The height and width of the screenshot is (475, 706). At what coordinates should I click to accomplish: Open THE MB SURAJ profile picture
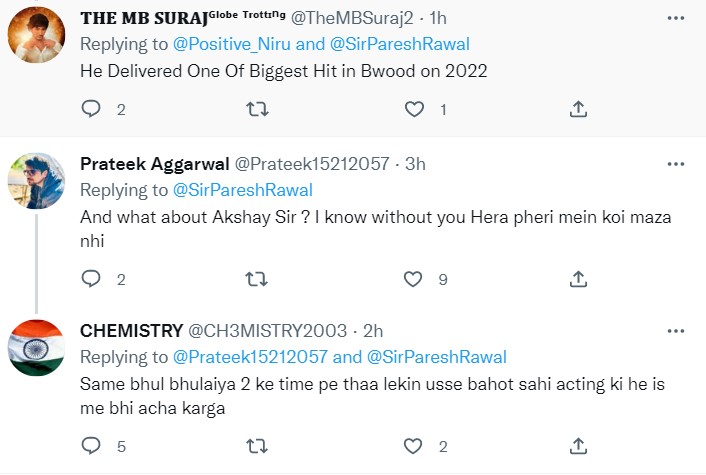coord(37,39)
